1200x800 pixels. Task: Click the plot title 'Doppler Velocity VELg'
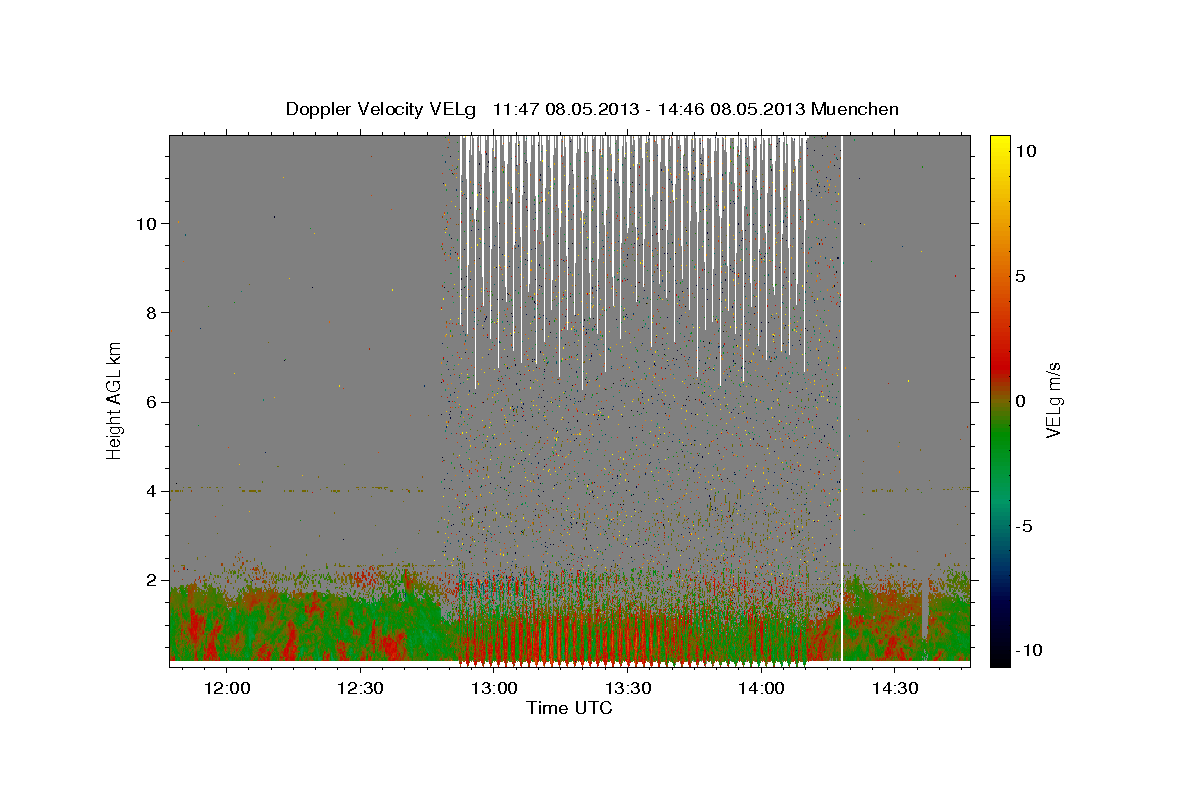380,109
